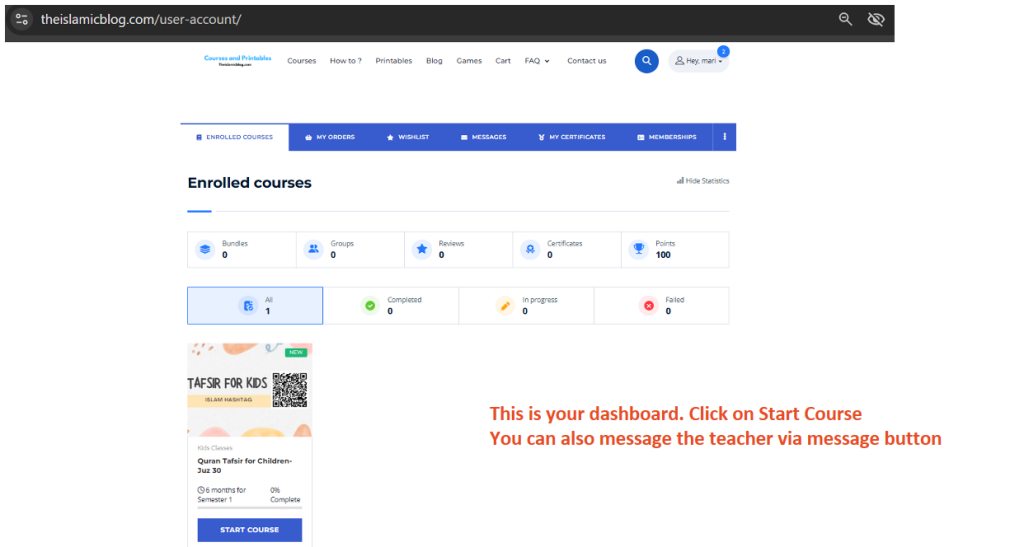Expand the three-dot more tabs menu
This screenshot has height=547, width=1024.
click(724, 137)
